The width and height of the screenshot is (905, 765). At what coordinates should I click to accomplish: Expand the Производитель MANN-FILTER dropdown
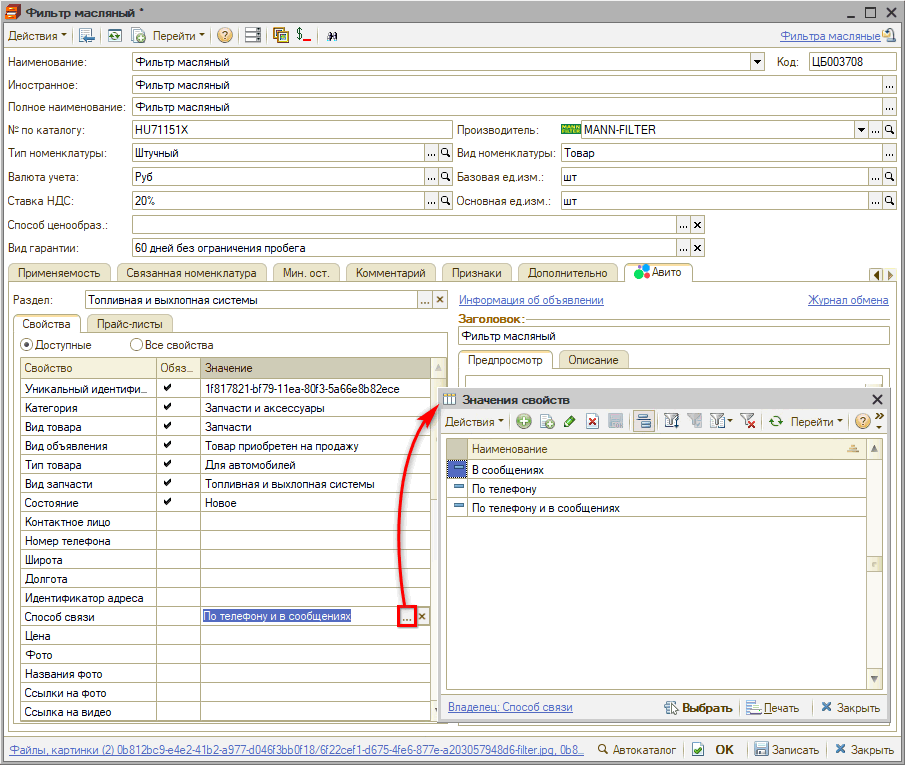pyautogui.click(x=860, y=130)
